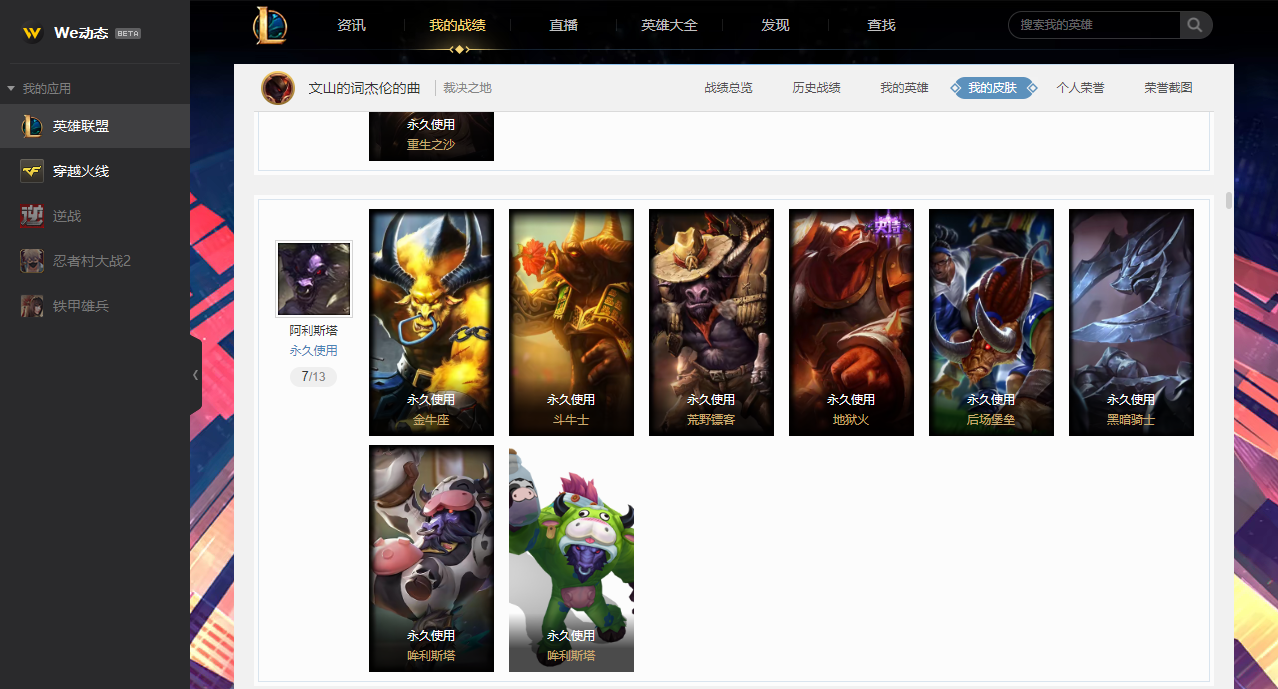The image size is (1278, 689).
Task: Click the summoner avatar icon
Action: point(278,88)
